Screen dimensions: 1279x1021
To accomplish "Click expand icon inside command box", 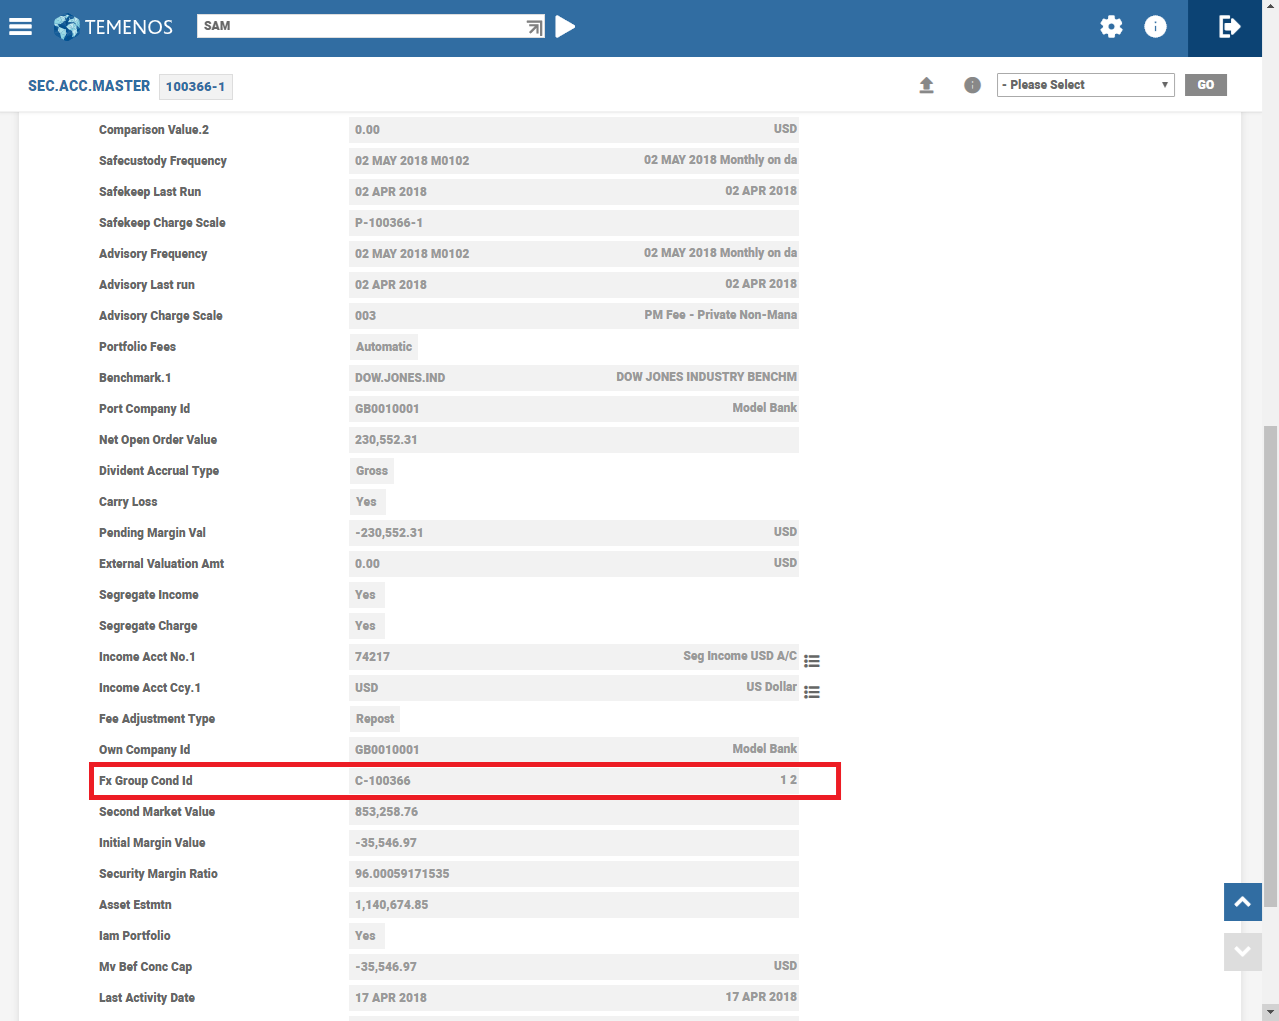I will coord(535,27).
